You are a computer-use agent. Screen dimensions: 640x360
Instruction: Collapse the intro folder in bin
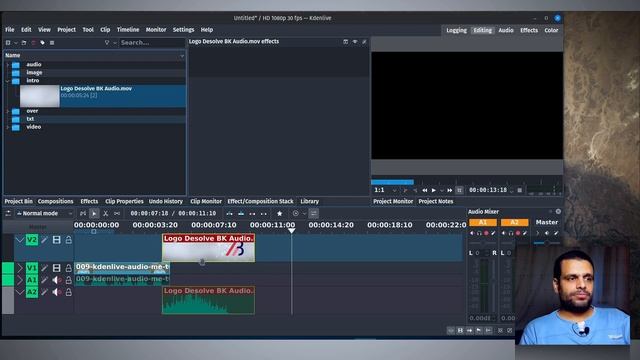pos(7,81)
